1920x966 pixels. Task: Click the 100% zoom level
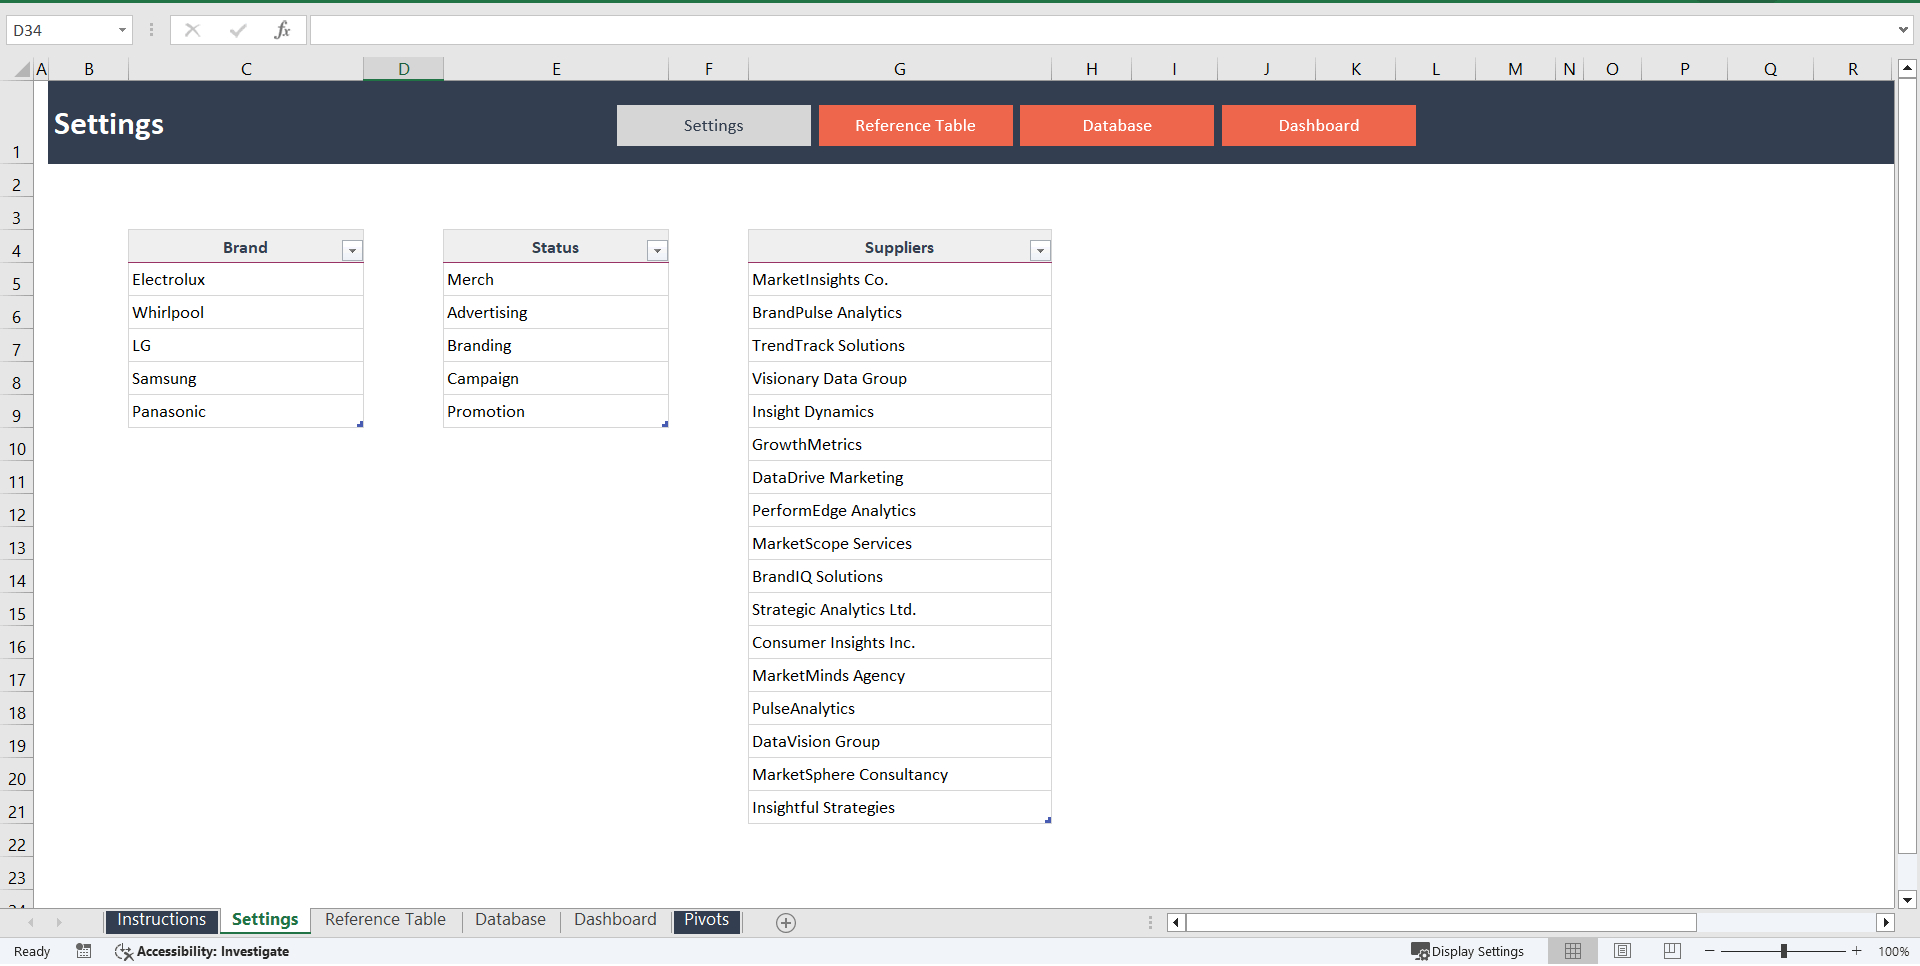point(1893,951)
